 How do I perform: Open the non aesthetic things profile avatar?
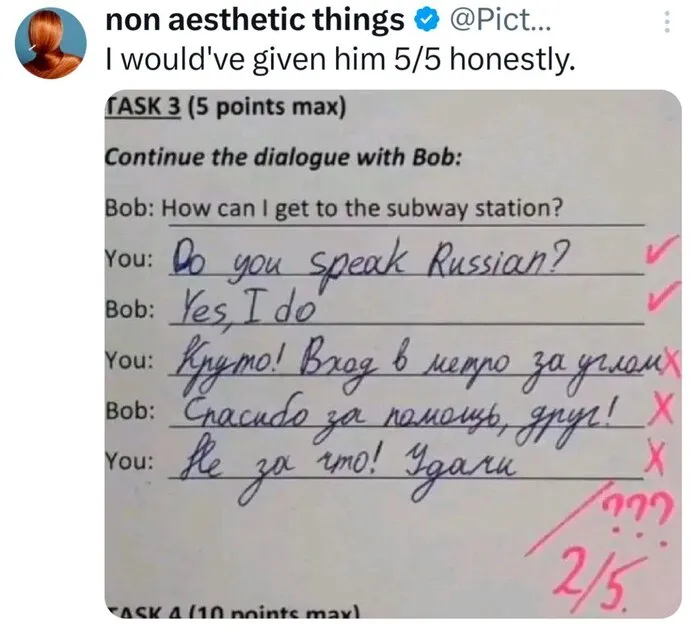(52, 42)
